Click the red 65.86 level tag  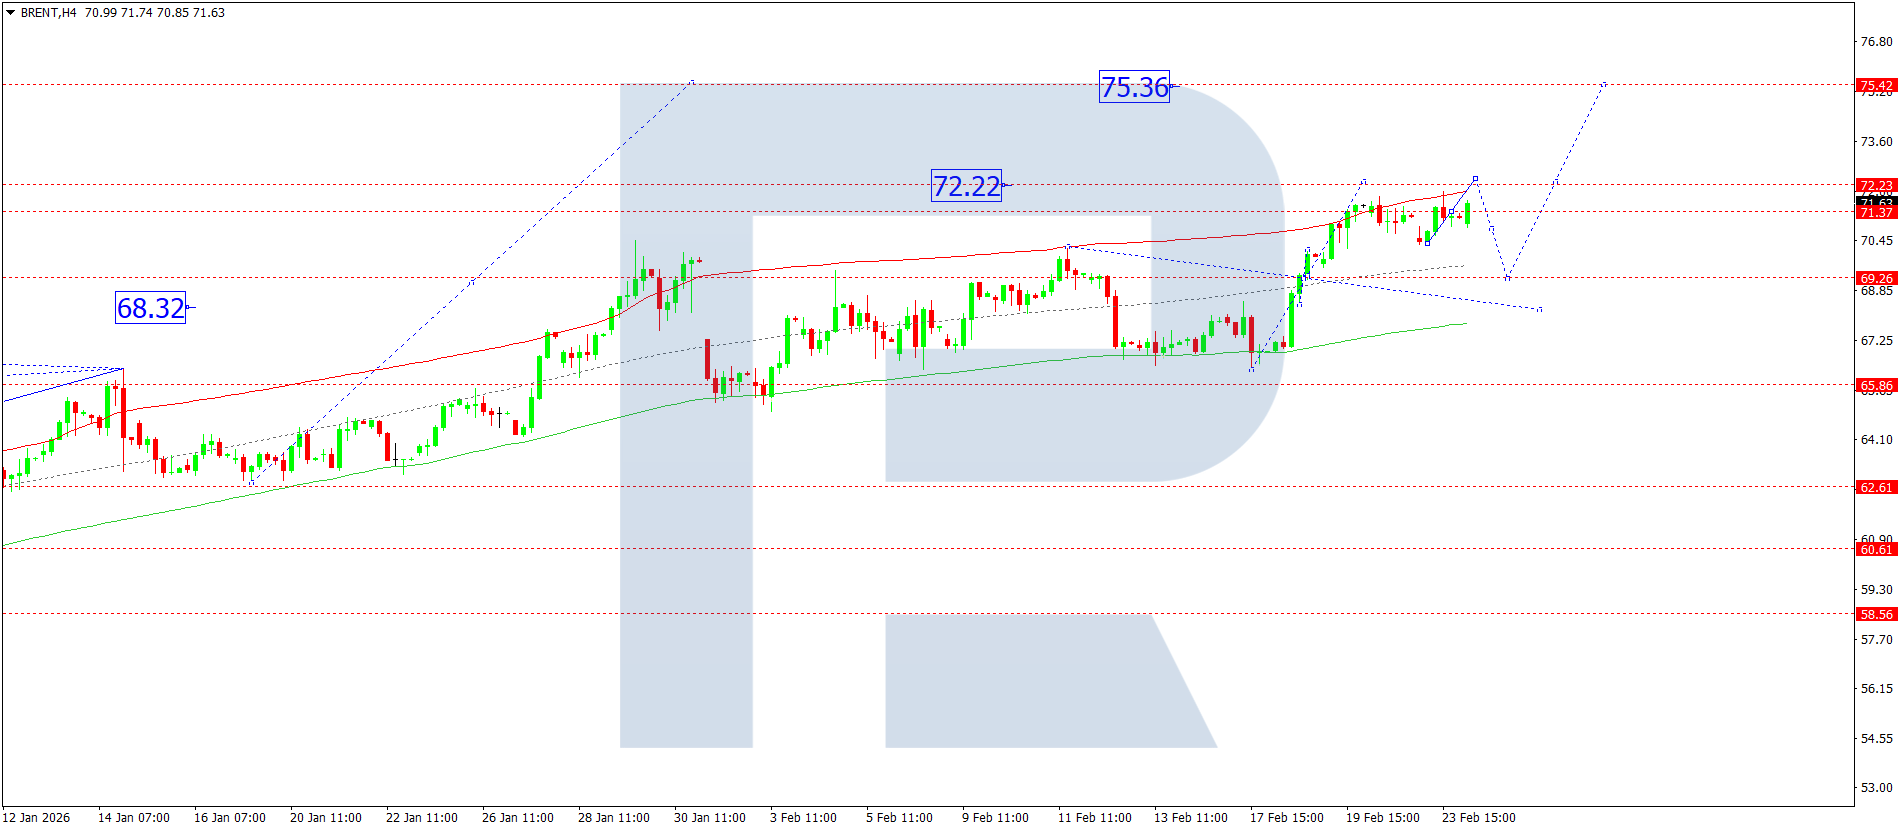pos(1876,385)
